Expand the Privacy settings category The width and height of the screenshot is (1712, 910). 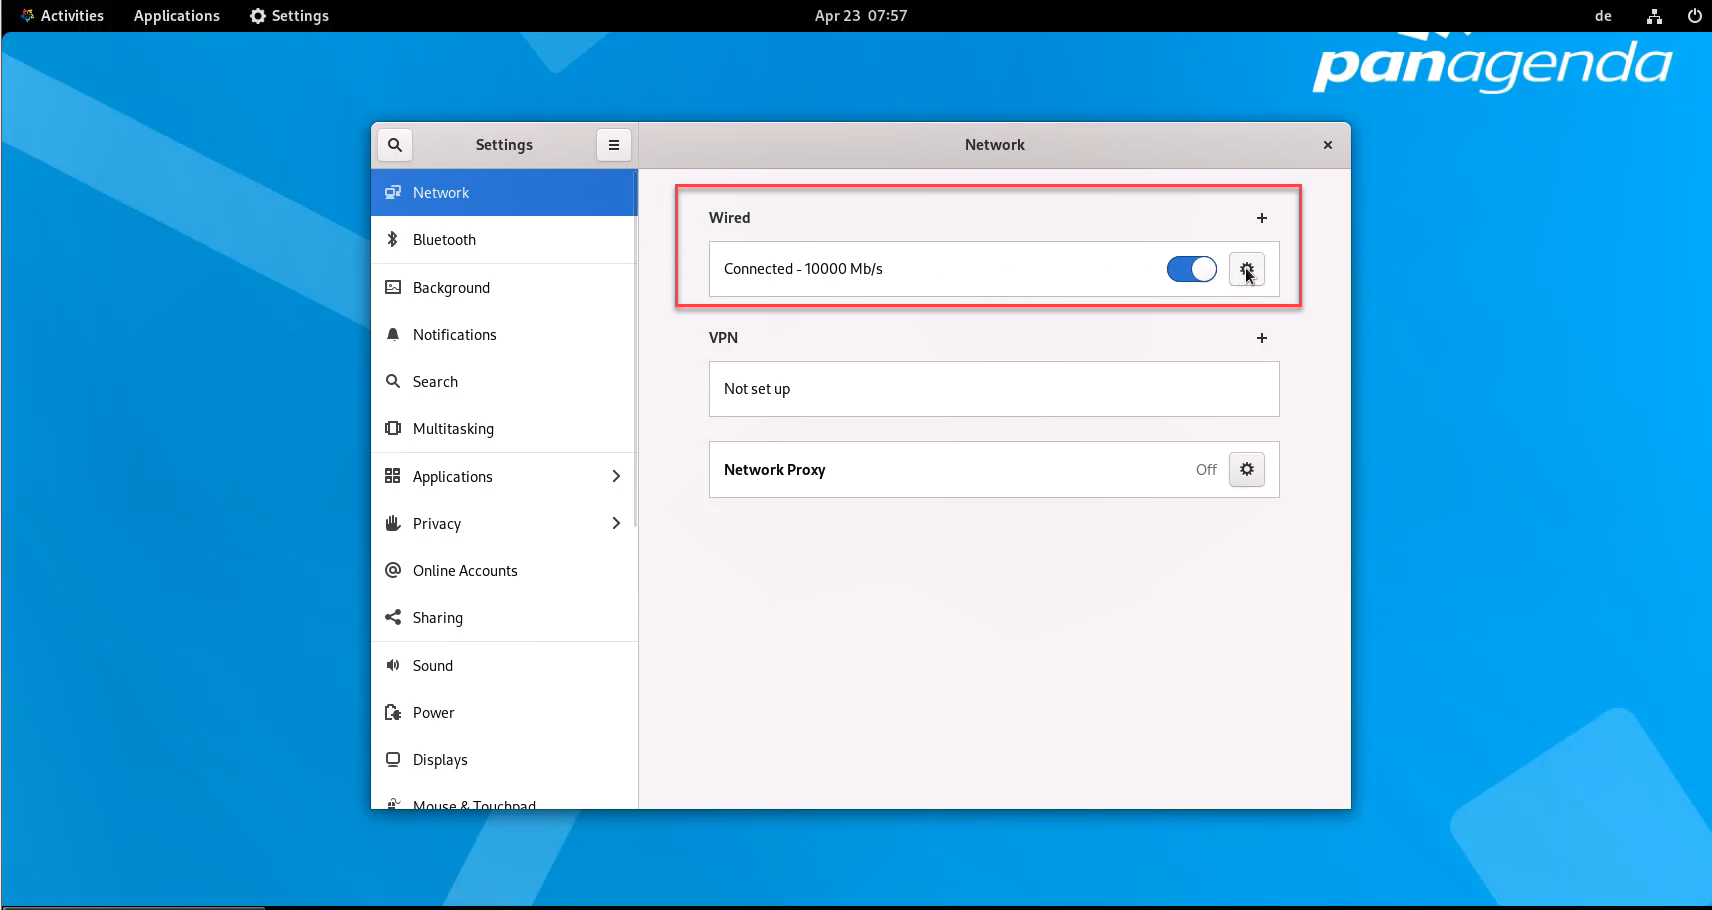pos(504,524)
